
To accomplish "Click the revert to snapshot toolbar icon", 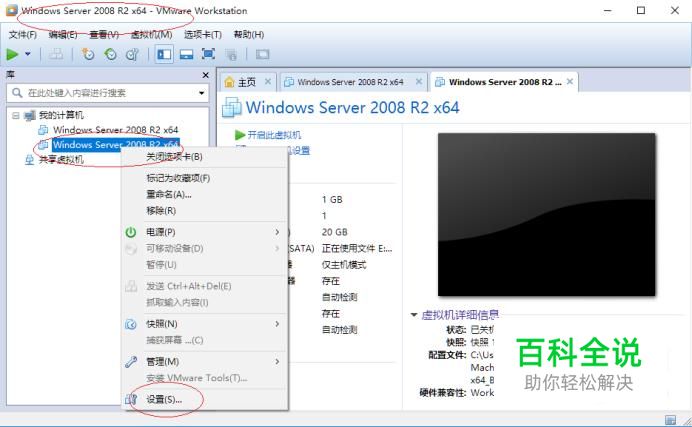I will pos(110,54).
